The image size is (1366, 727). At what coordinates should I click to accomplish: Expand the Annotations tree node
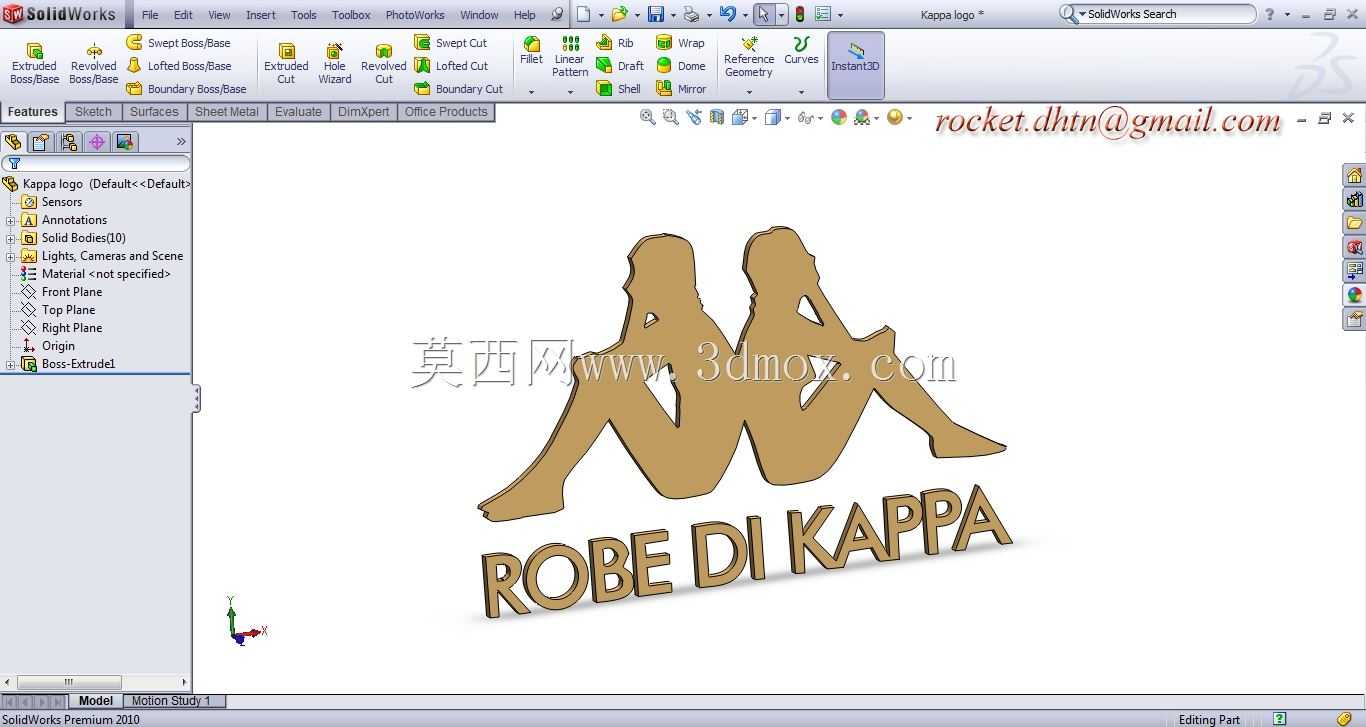11,220
